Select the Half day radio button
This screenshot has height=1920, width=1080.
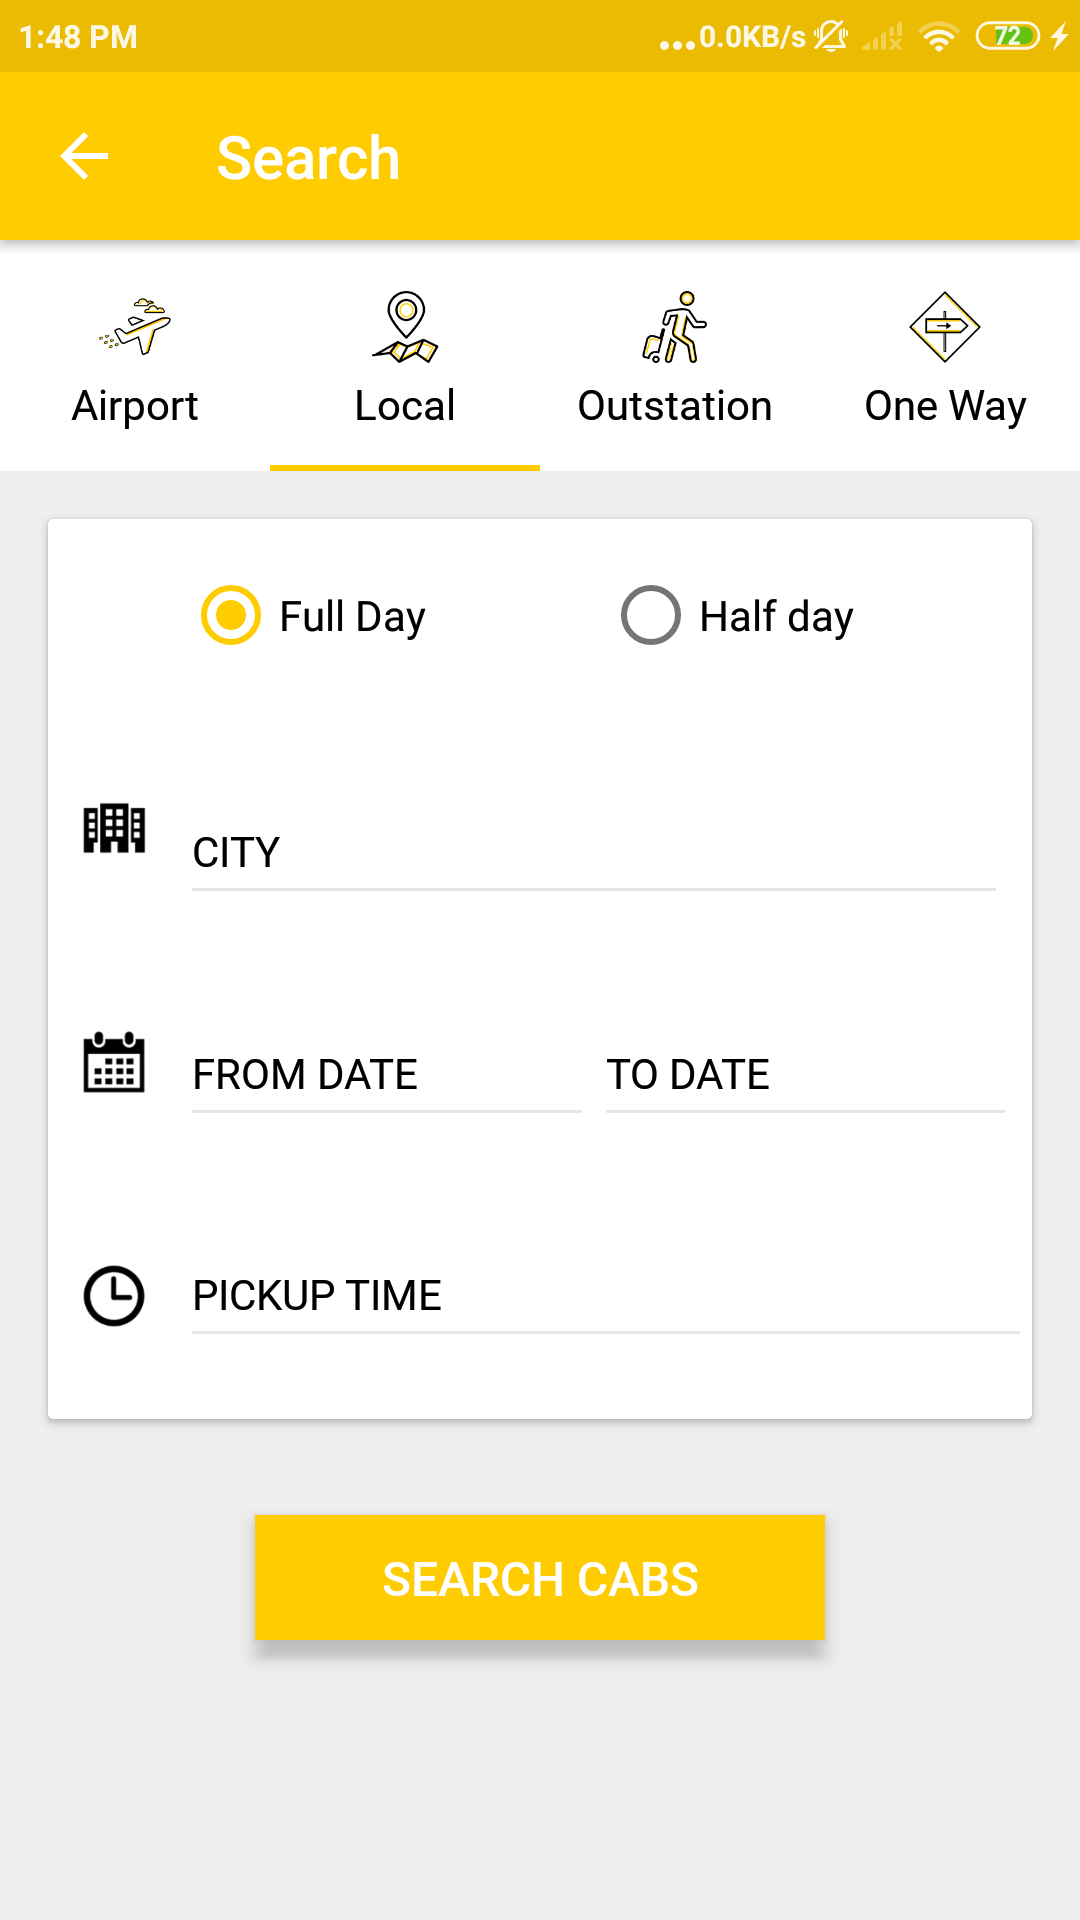coord(651,615)
